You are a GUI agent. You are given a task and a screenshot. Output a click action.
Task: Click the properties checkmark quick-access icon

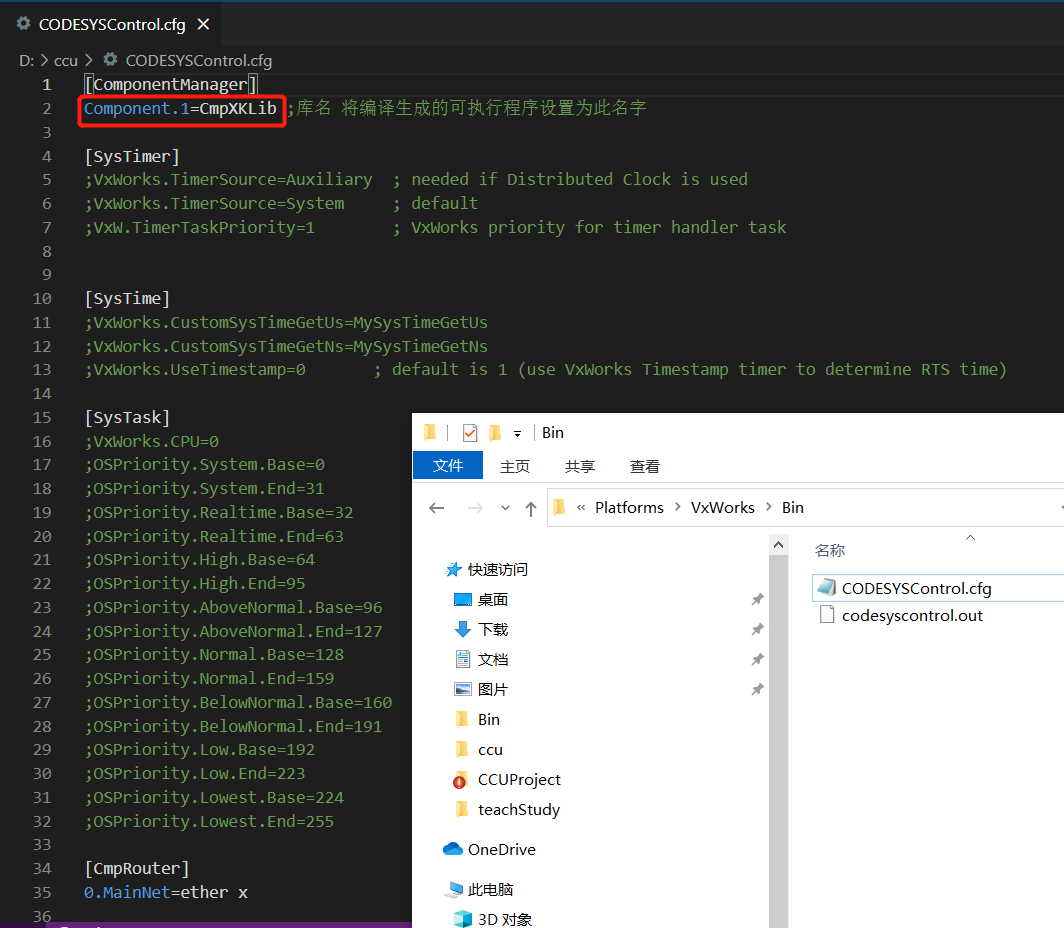(470, 432)
